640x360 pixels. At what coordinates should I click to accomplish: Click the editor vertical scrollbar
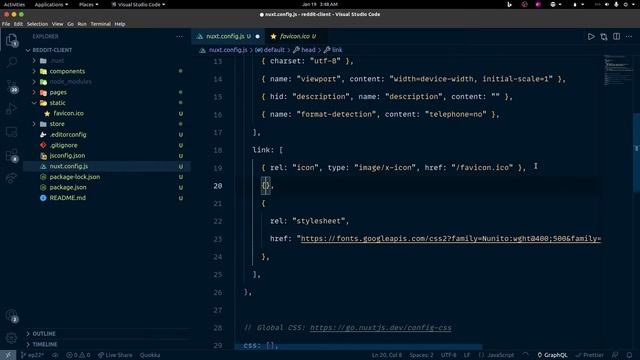[636, 153]
